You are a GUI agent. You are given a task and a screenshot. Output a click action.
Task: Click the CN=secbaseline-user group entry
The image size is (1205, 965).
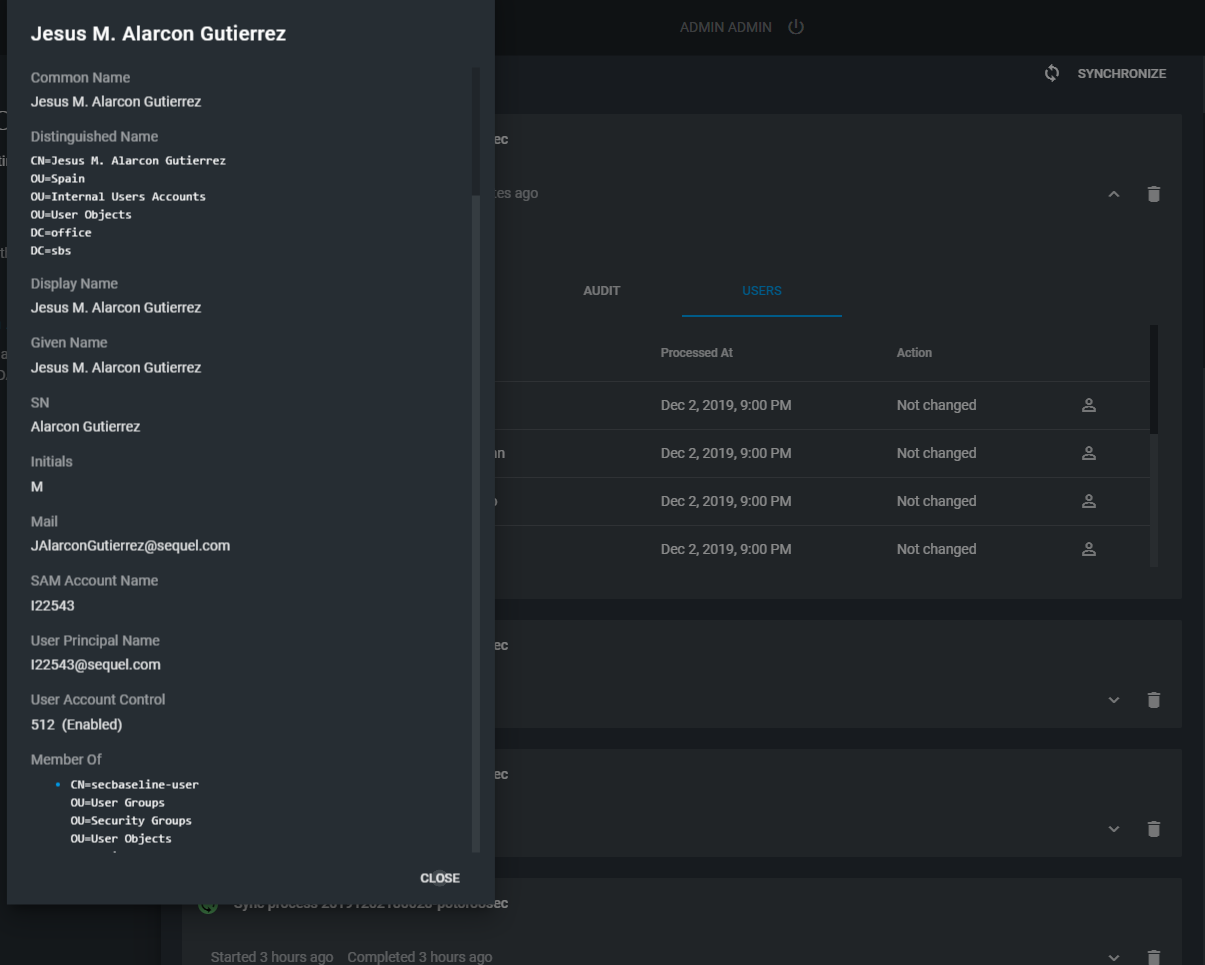[135, 785]
